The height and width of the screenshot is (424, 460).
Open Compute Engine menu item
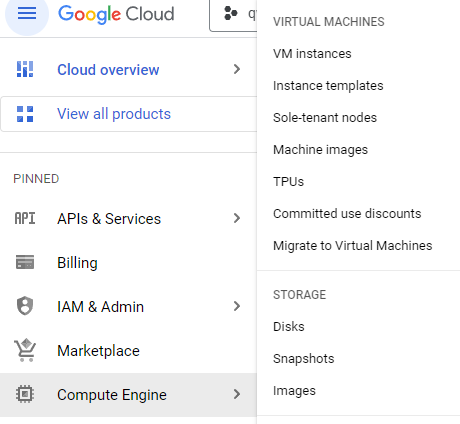pyautogui.click(x=128, y=395)
